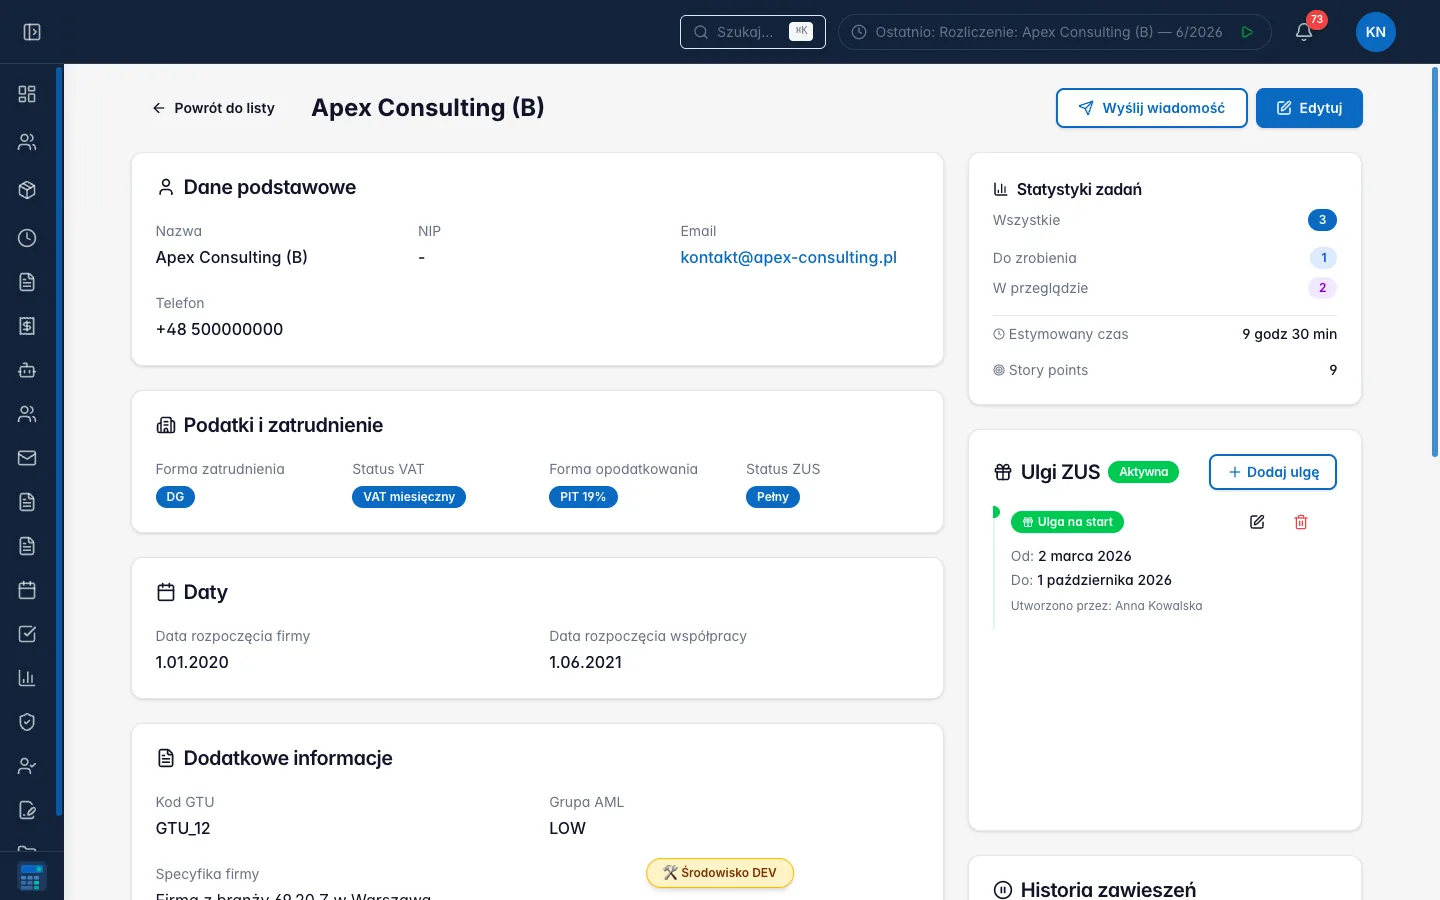
Task: Focus the Szukaj search field
Action: pos(753,32)
